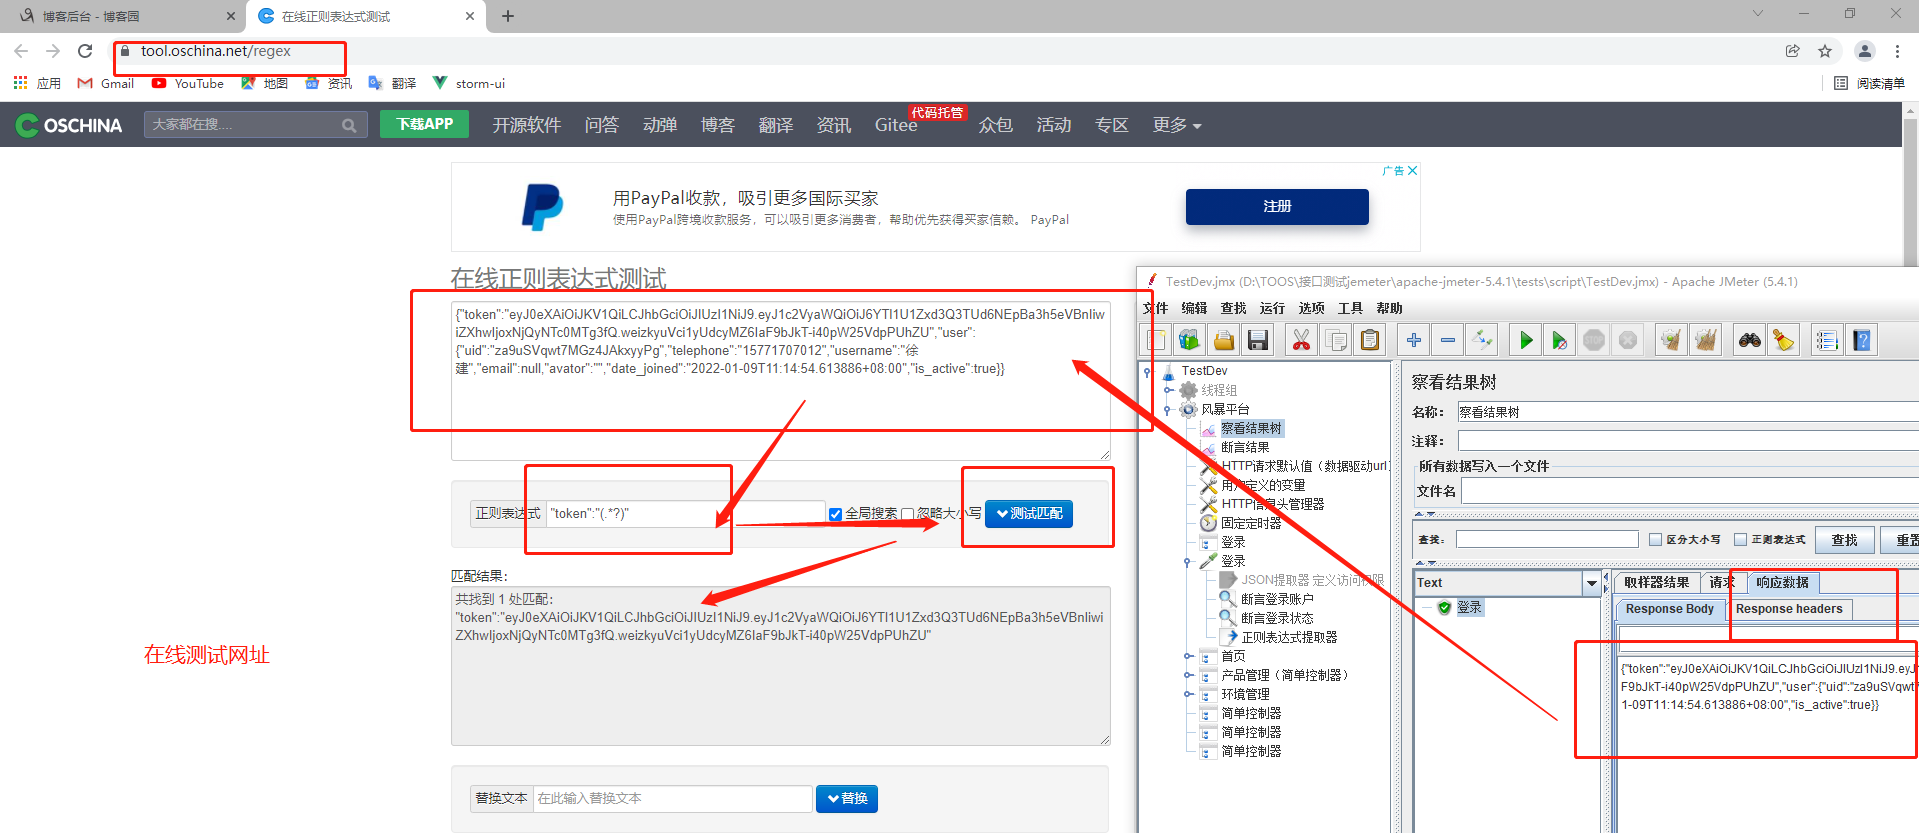Open the JMeter 选项 menu
The image size is (1919, 833).
pyautogui.click(x=1311, y=308)
